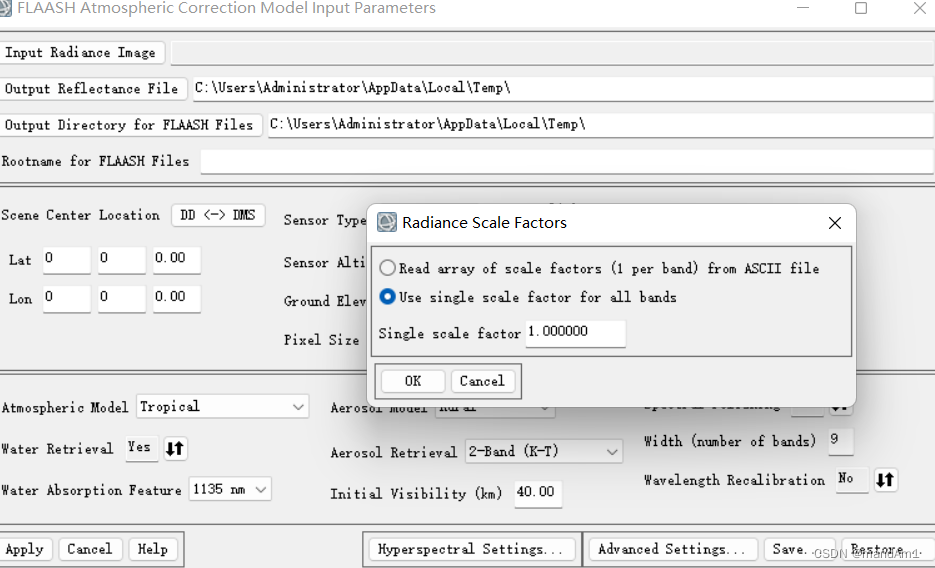935x568 pixels.
Task: Click the Radiance Scale Factors dialog icon
Action: [386, 222]
